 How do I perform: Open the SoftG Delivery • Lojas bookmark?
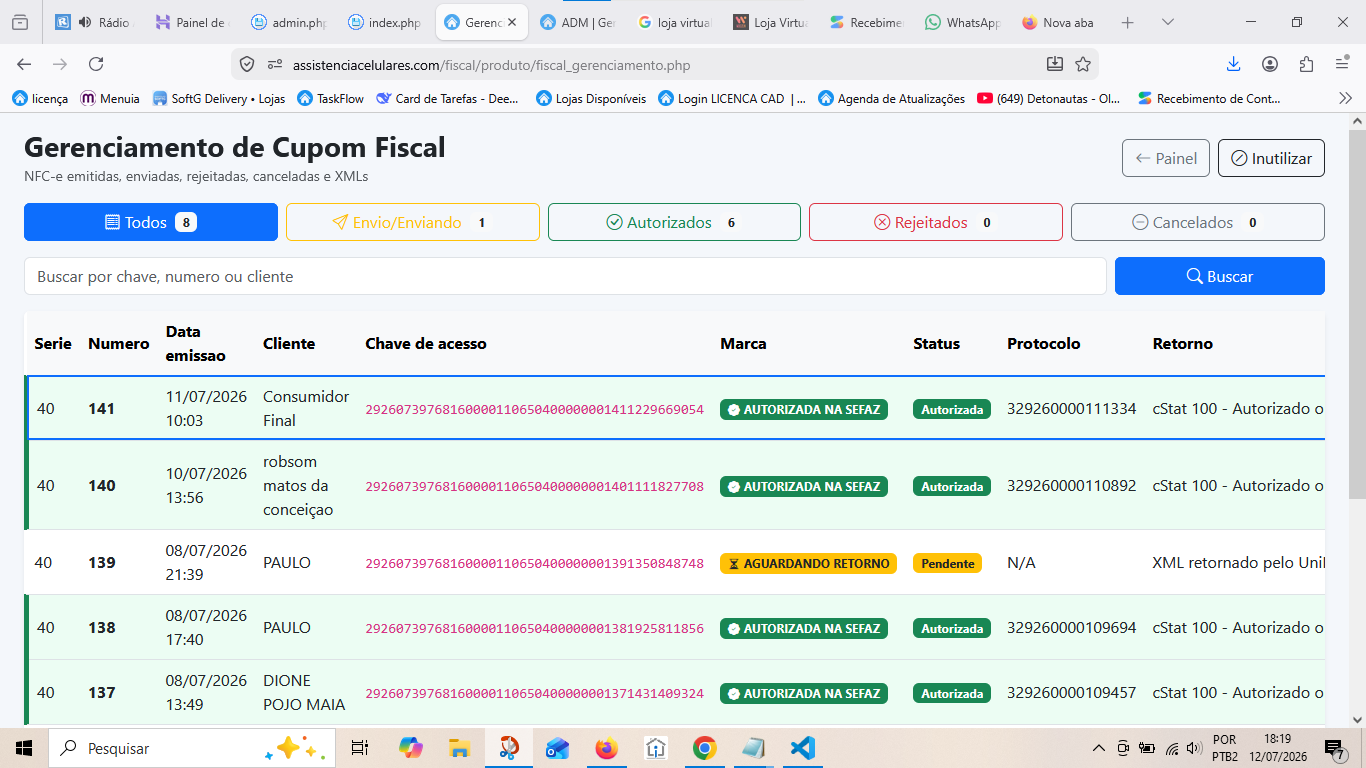(219, 98)
